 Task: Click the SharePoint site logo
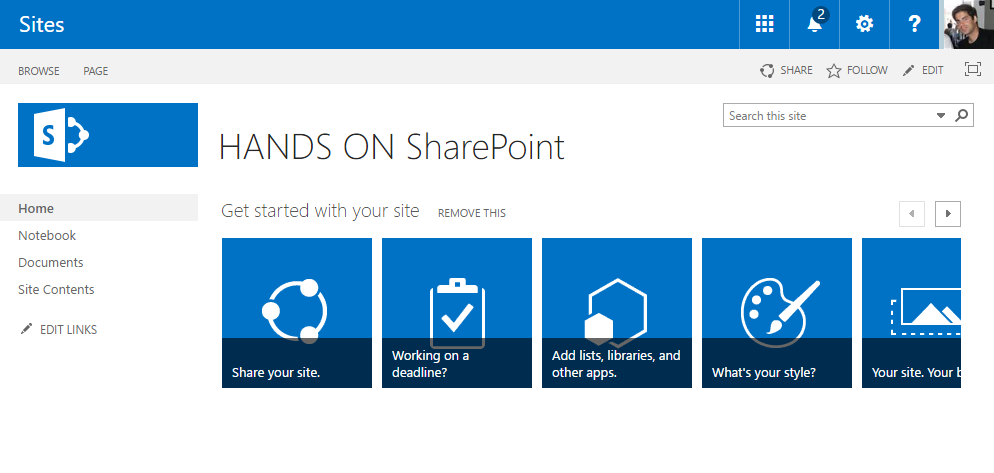coord(108,135)
